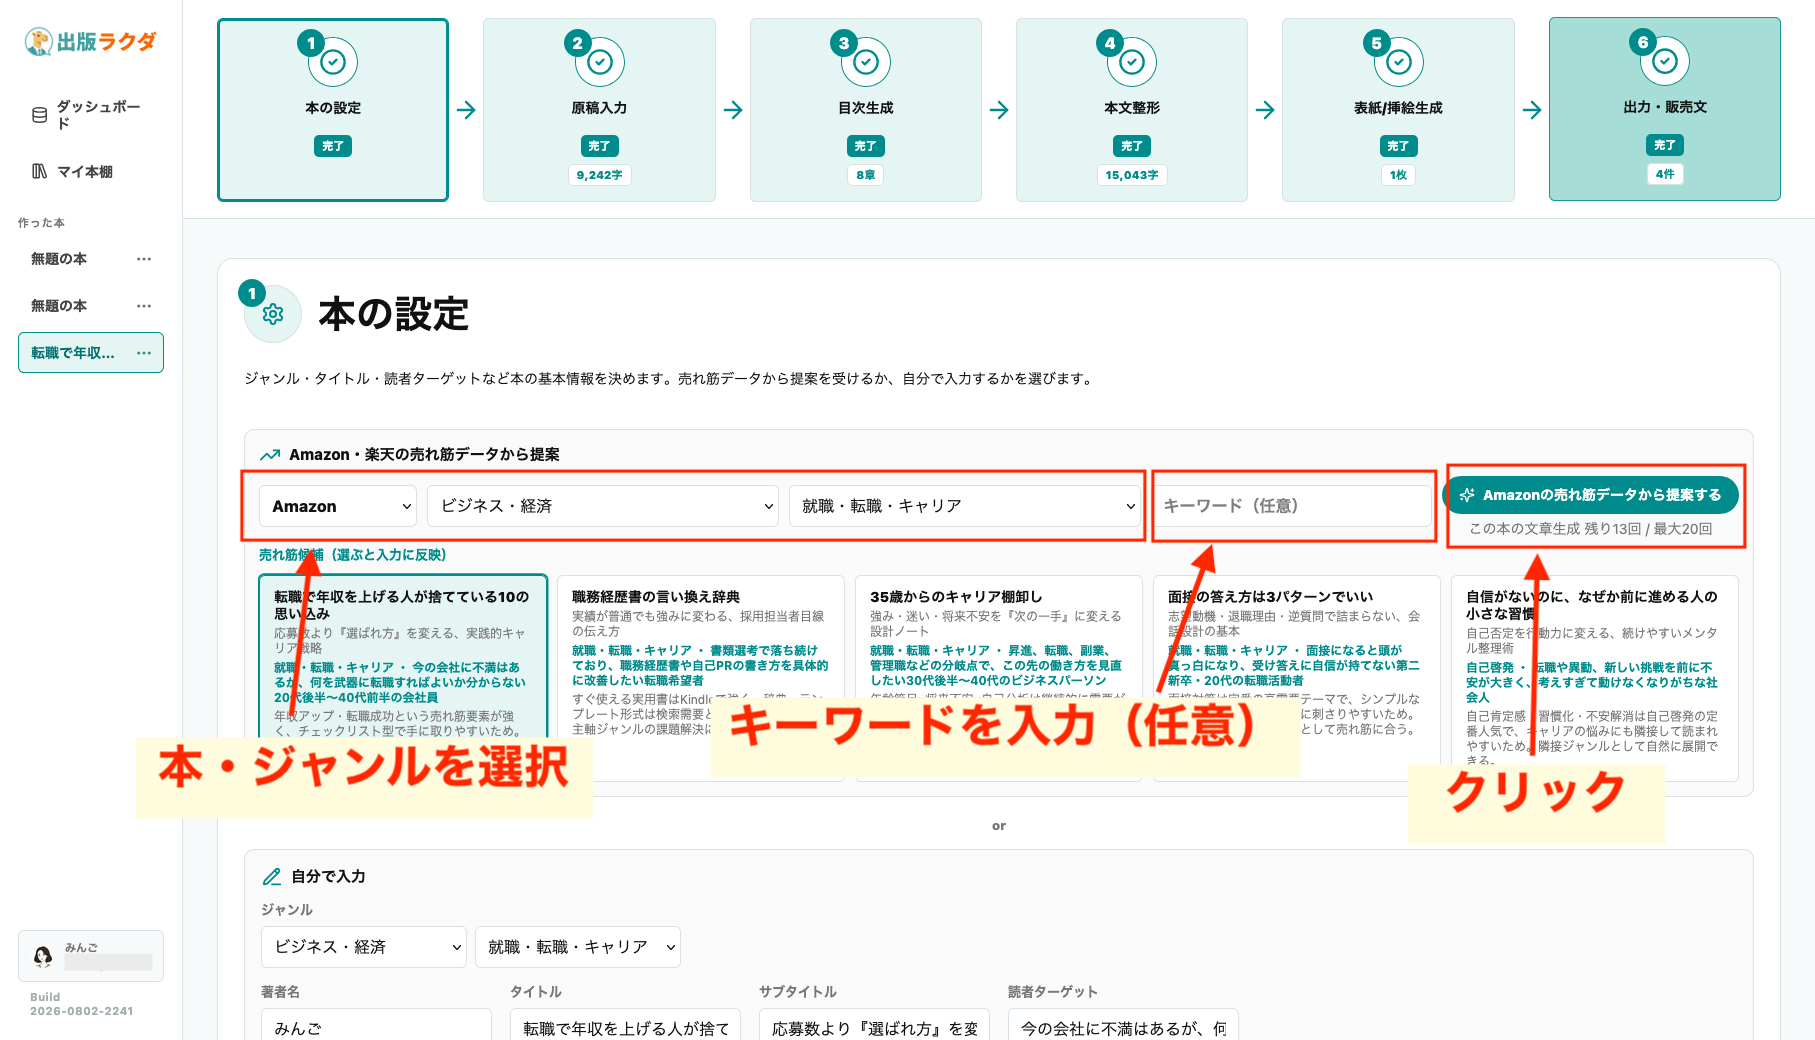Open マイ本棚 in the sidebar
Image resolution: width=1815 pixels, height=1040 pixels.
click(90, 171)
